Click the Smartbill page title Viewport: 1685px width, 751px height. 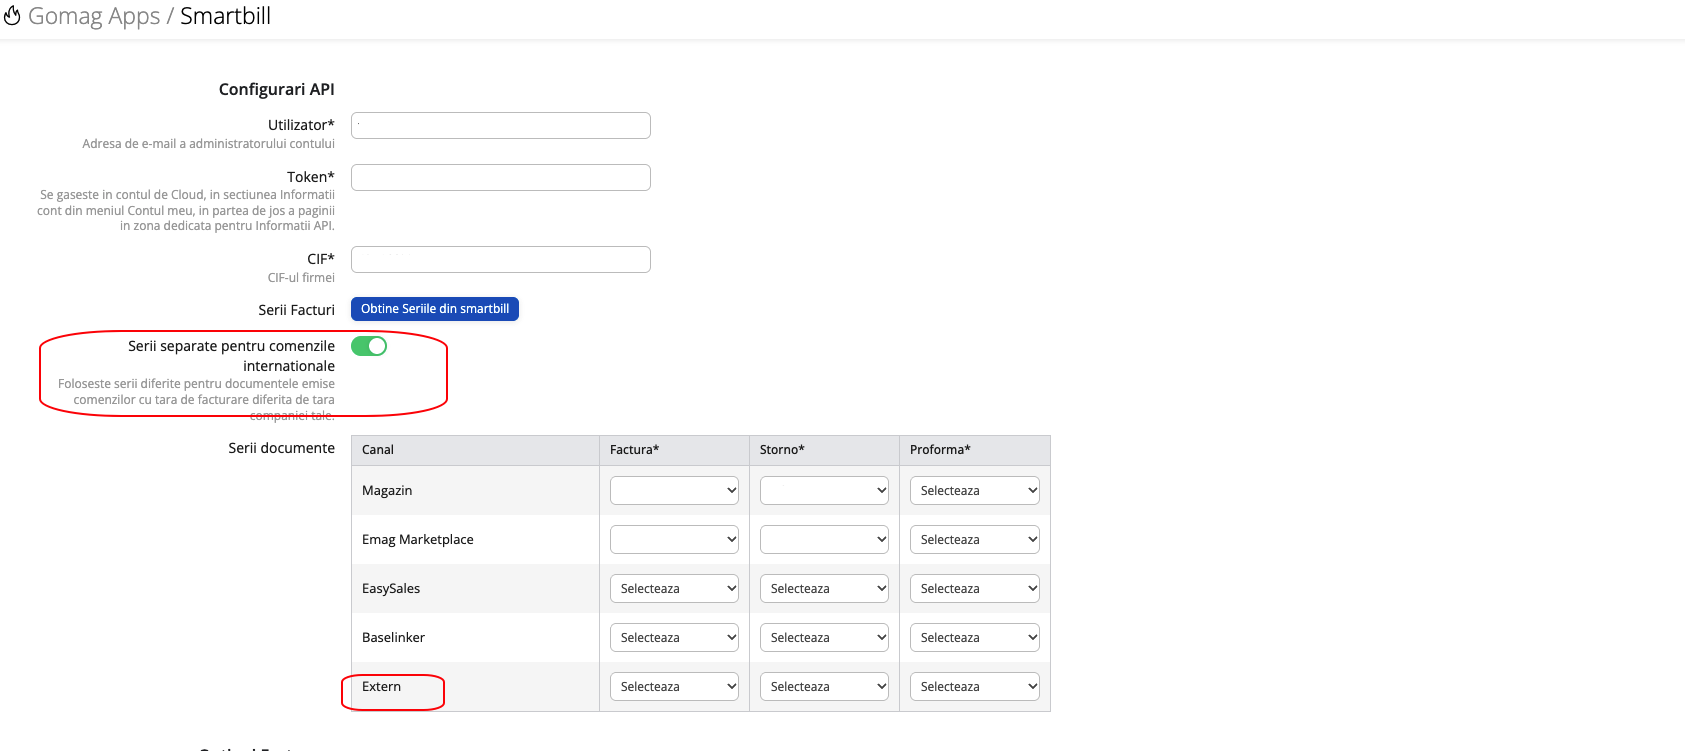click(225, 16)
